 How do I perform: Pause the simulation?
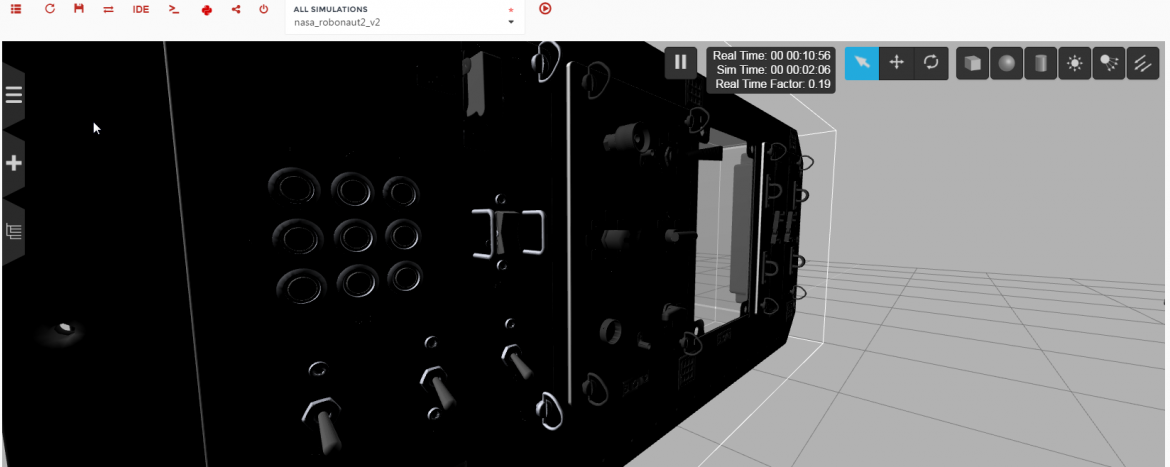click(681, 63)
